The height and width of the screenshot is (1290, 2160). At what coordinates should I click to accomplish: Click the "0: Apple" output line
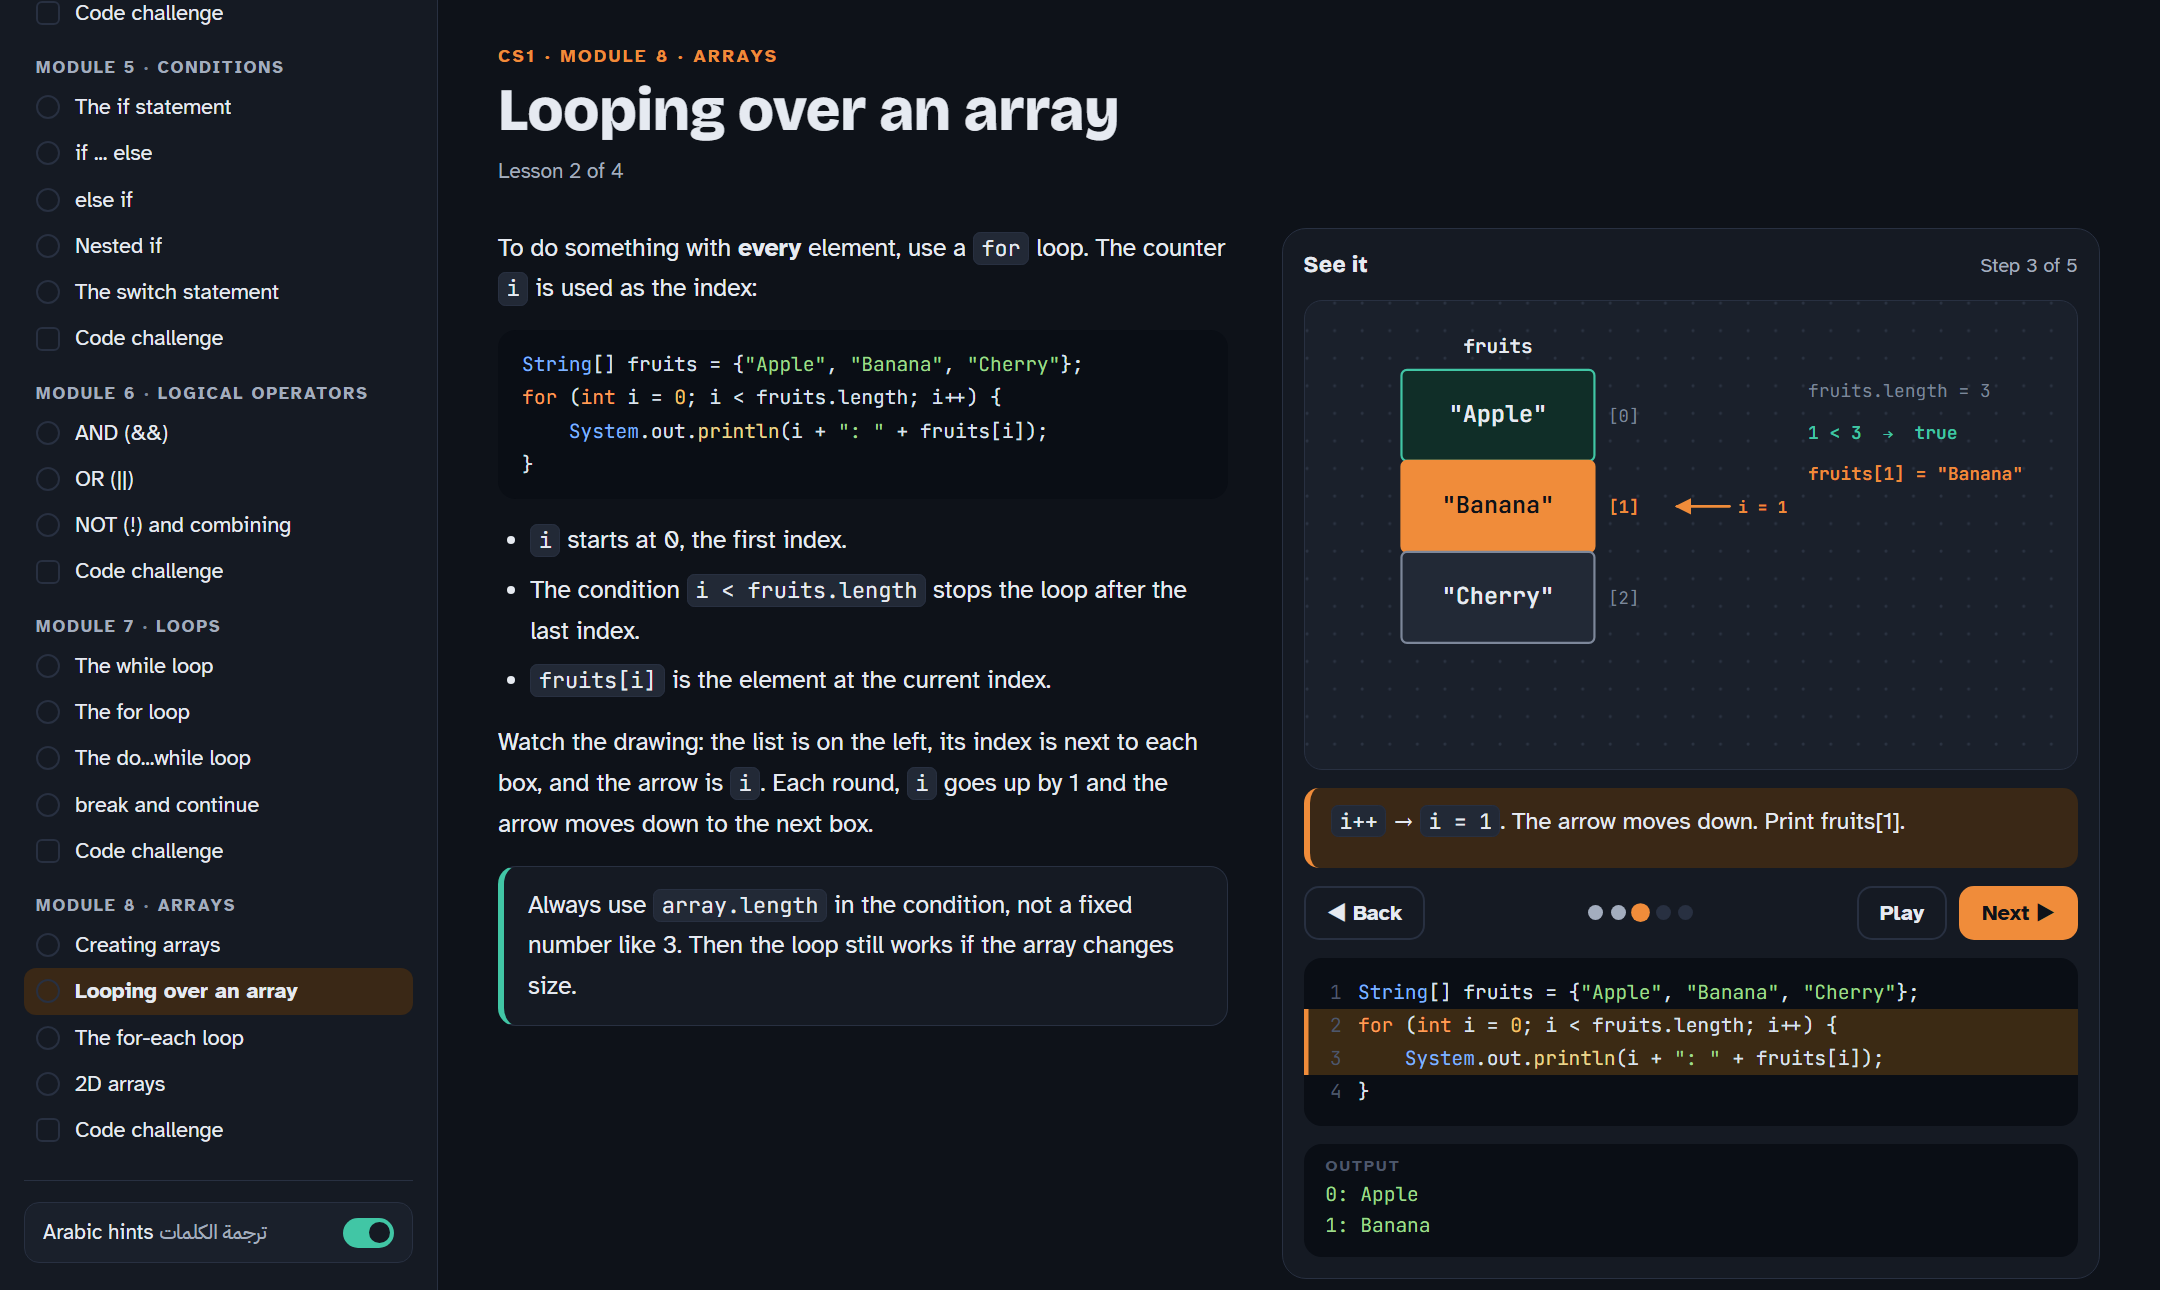[1371, 1194]
